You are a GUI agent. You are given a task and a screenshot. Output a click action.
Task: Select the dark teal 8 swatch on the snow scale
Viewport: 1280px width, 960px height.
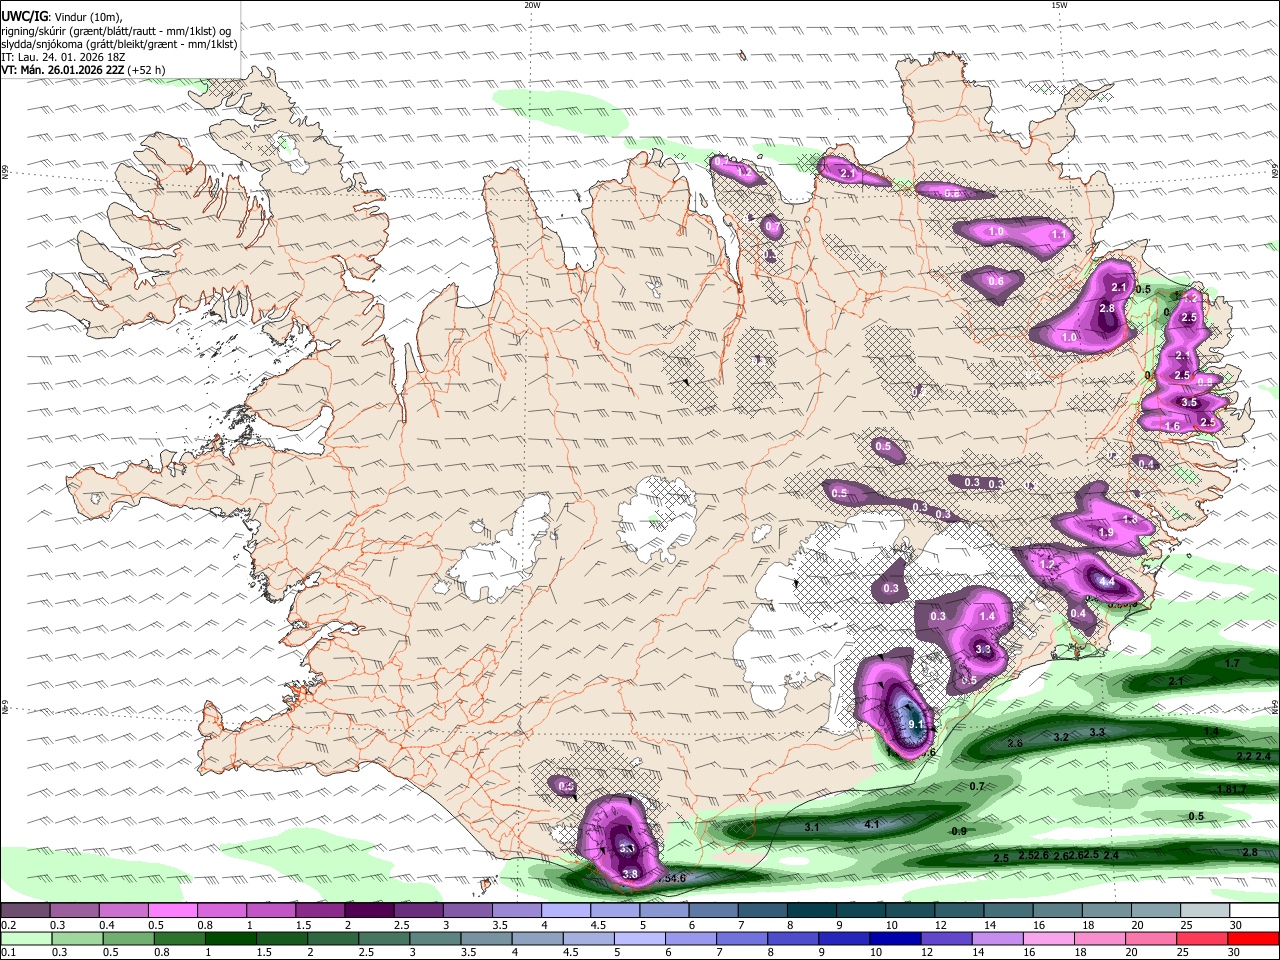click(x=812, y=911)
